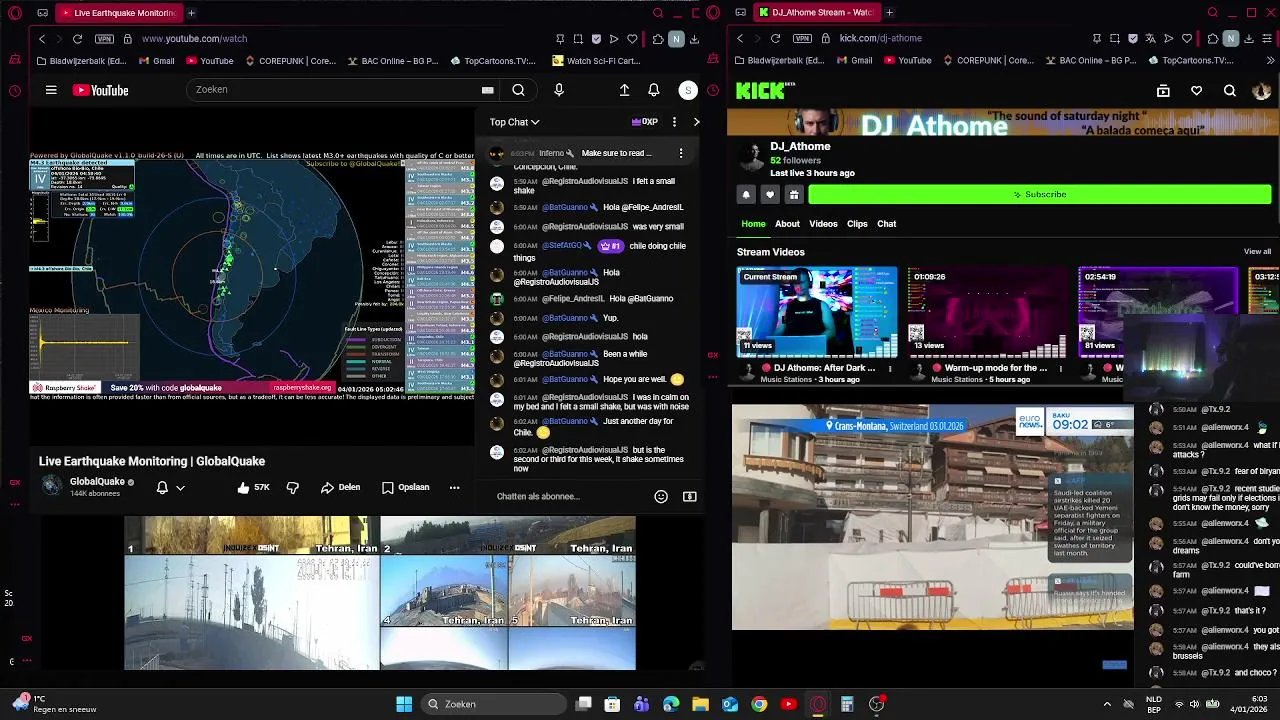Open extensions cube icon in Kick window

(x=1213, y=38)
